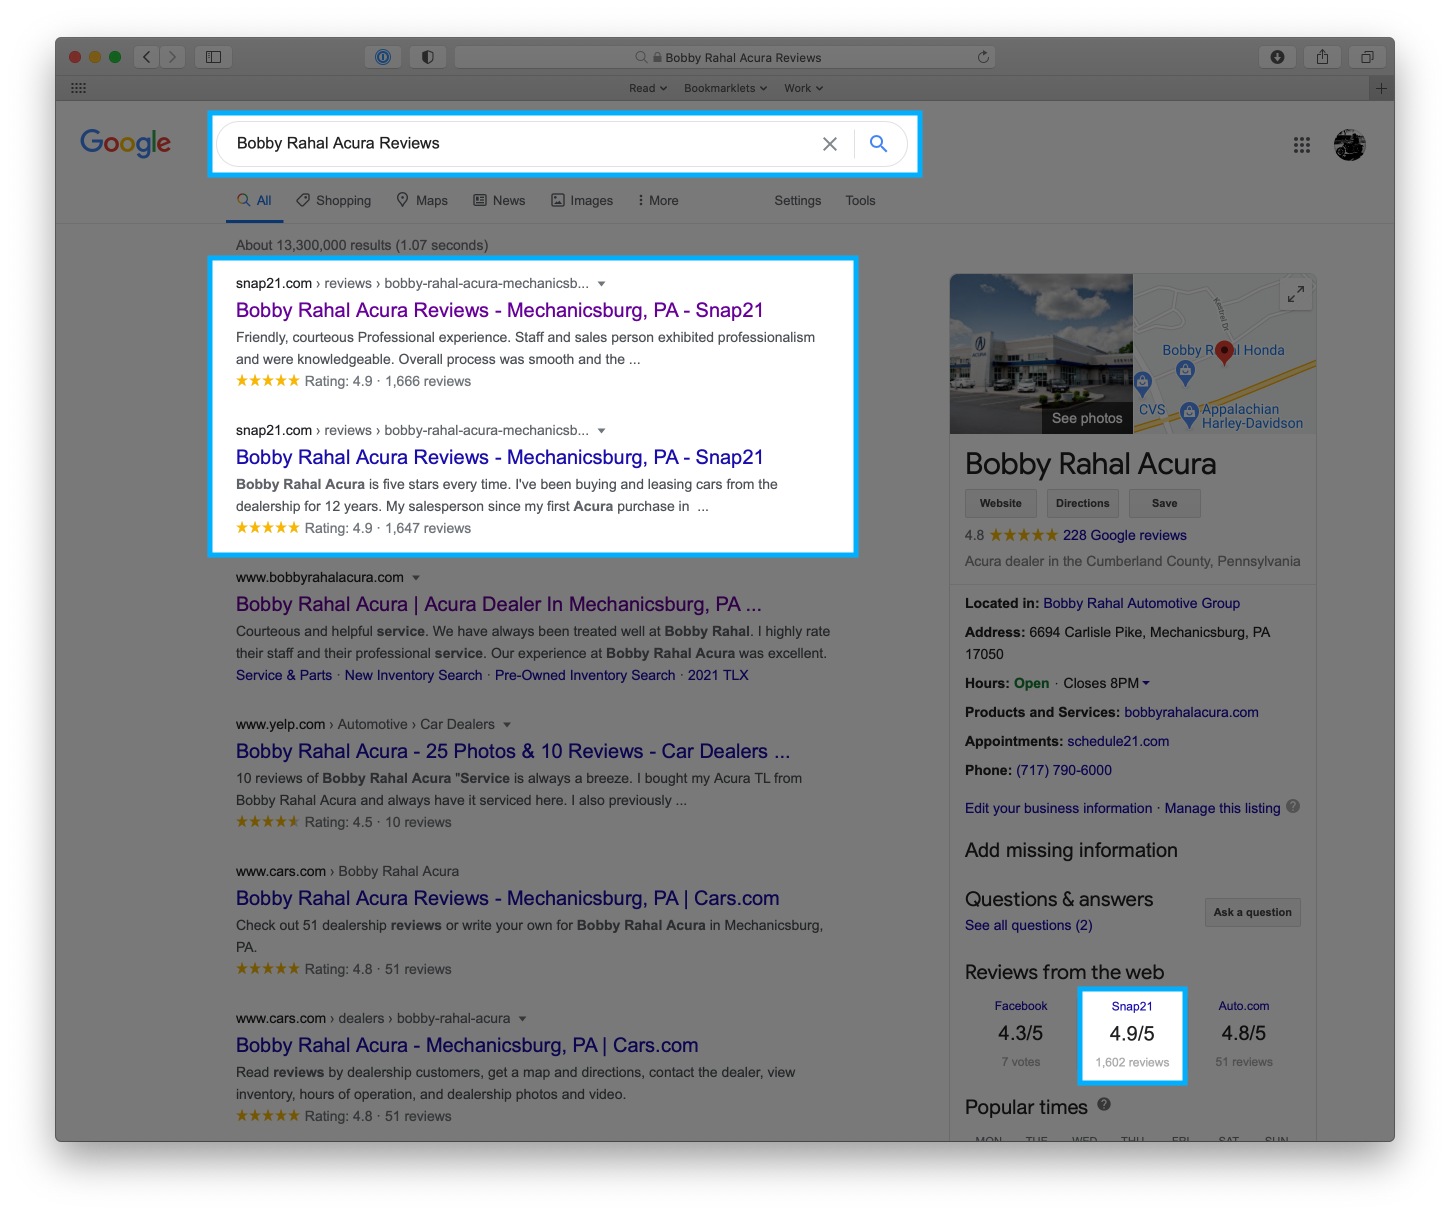1450x1215 pixels.
Task: Clear the search box with X icon
Action: (830, 144)
